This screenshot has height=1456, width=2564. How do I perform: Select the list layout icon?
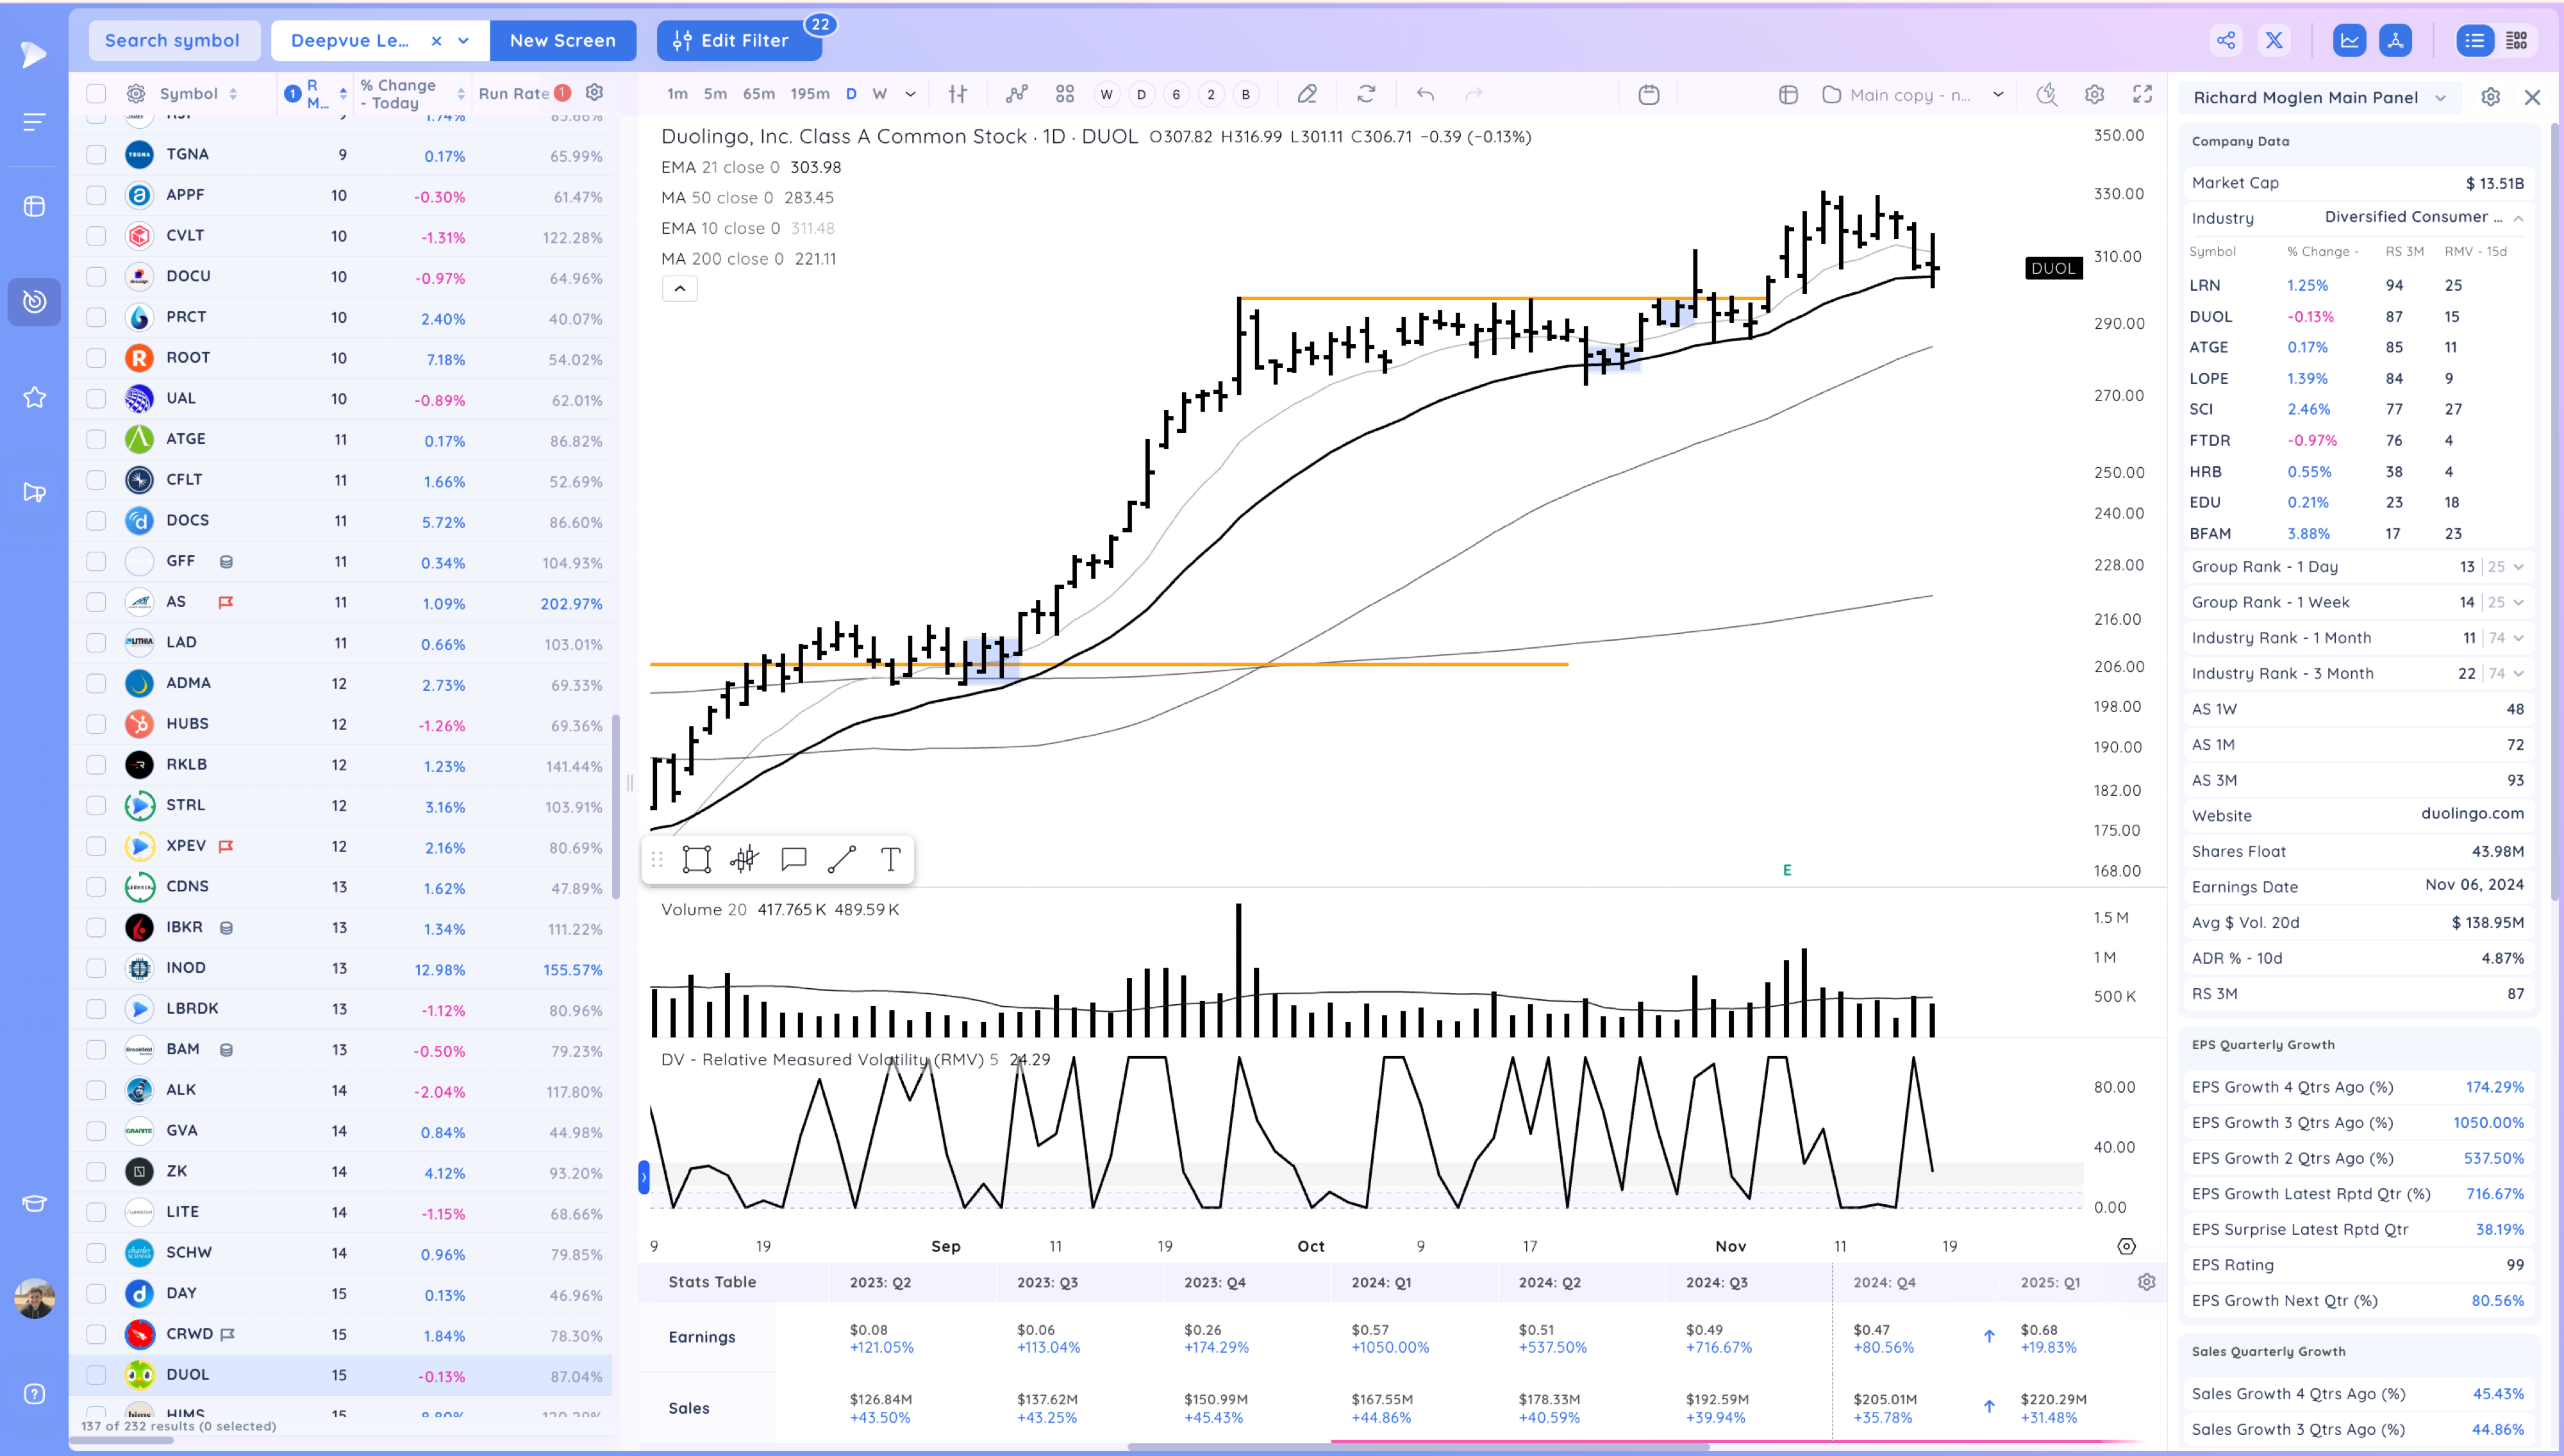[2474, 40]
